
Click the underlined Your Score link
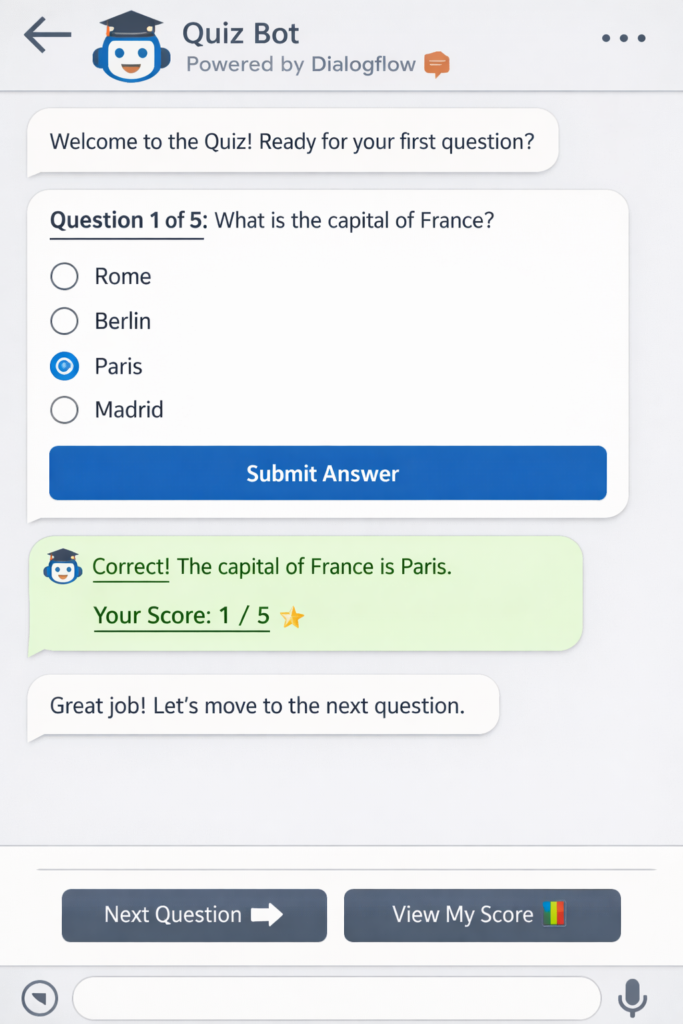[x=180, y=616]
